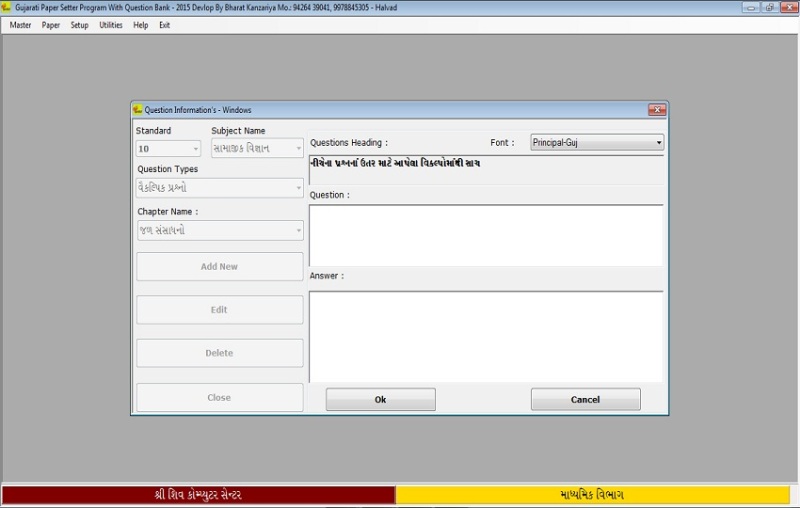
Task: Click inside the Answer text area
Action: click(x=485, y=335)
